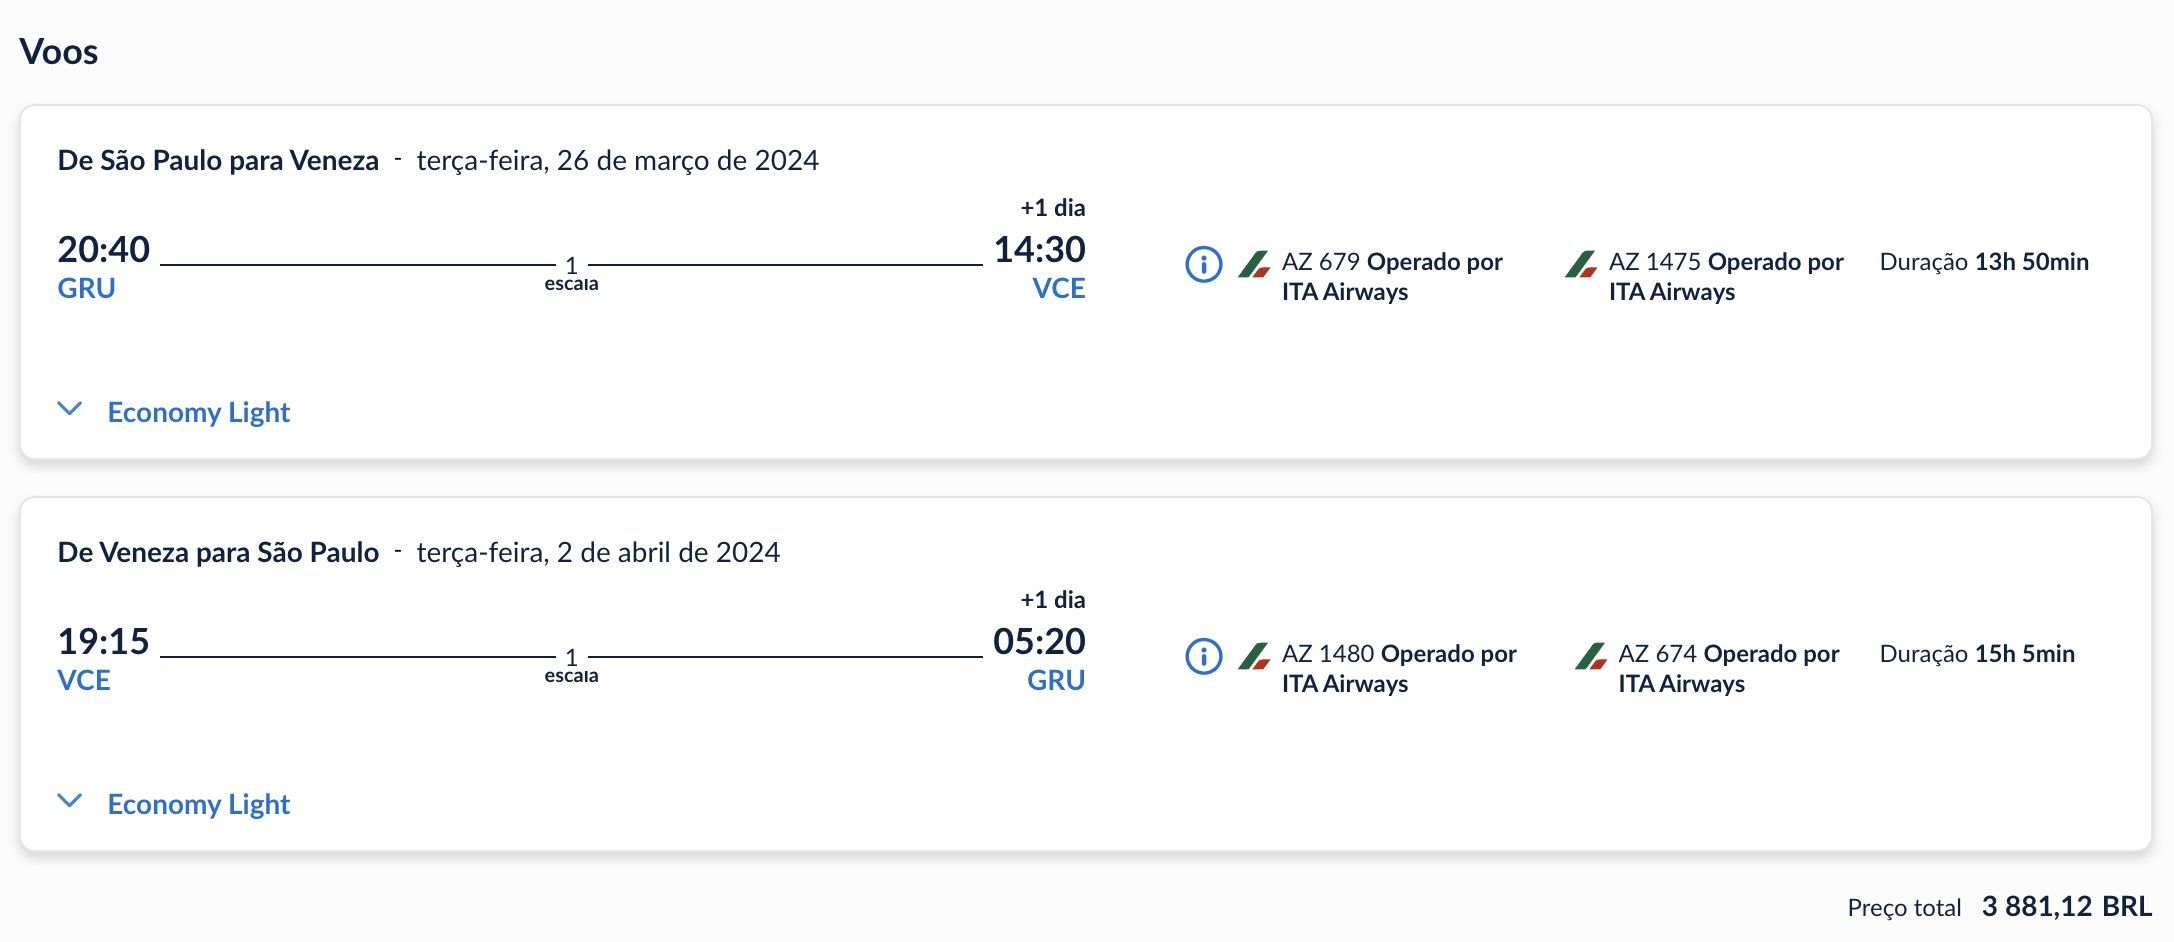
Task: Expand chevron next to return Economy Light
Action: [69, 800]
